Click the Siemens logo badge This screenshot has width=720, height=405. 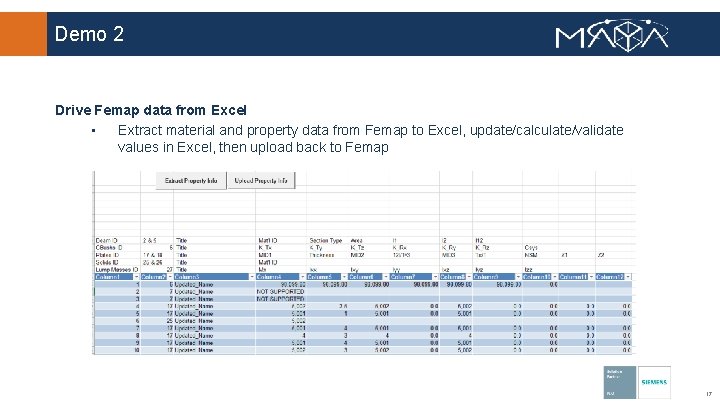pyautogui.click(x=654, y=382)
